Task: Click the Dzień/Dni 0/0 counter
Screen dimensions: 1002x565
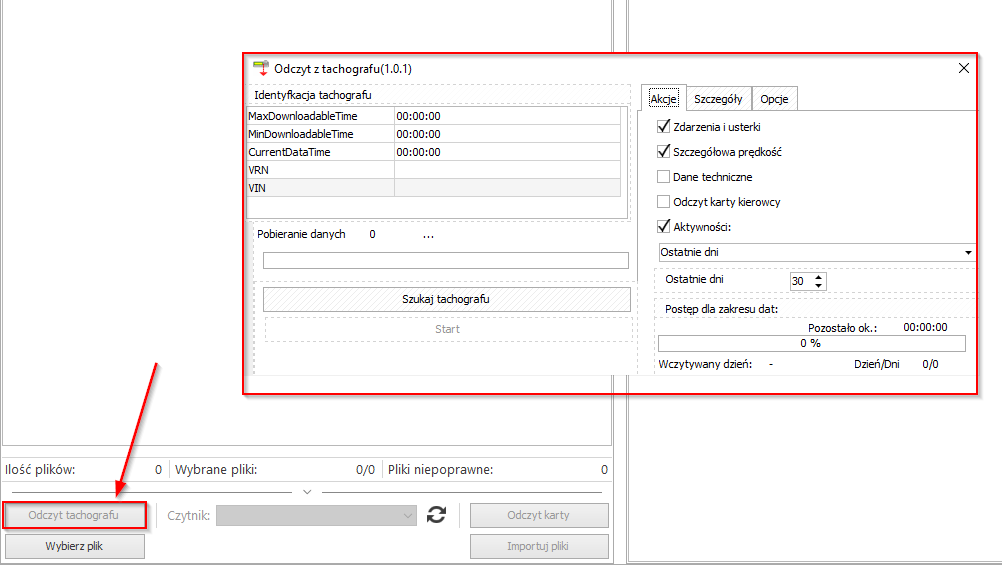Action: [x=930, y=364]
